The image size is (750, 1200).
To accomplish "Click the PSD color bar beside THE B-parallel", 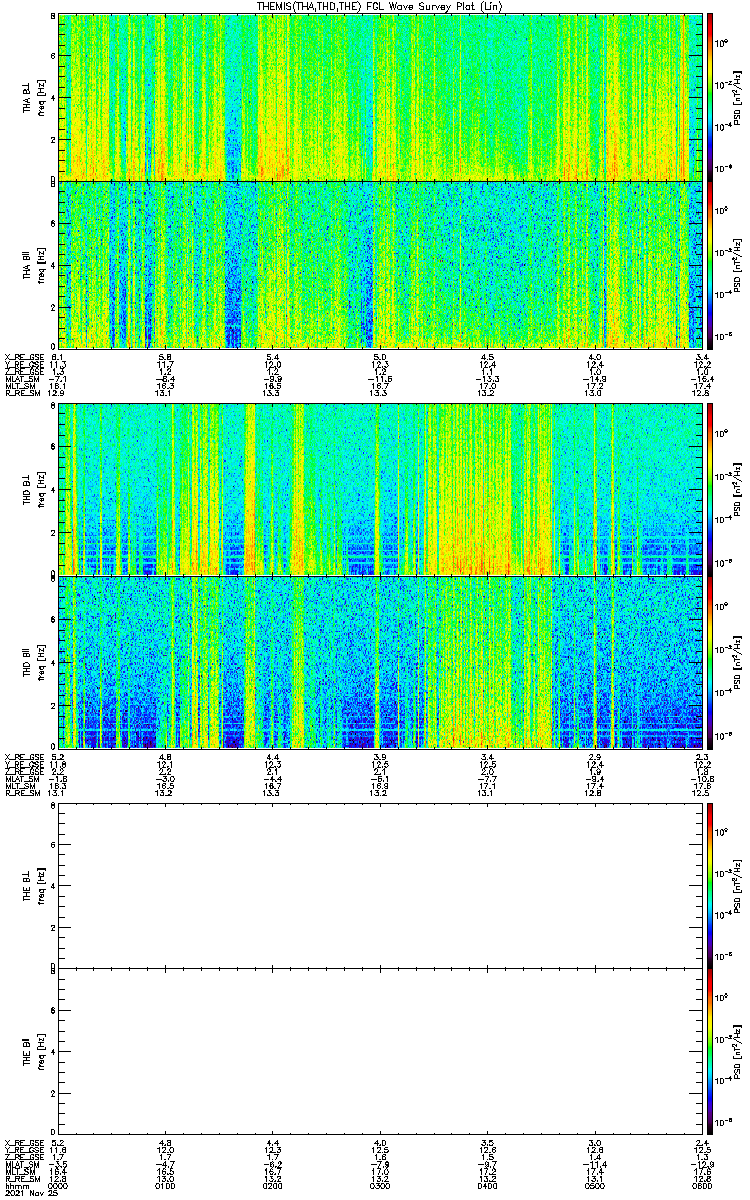I will [x=711, y=1050].
